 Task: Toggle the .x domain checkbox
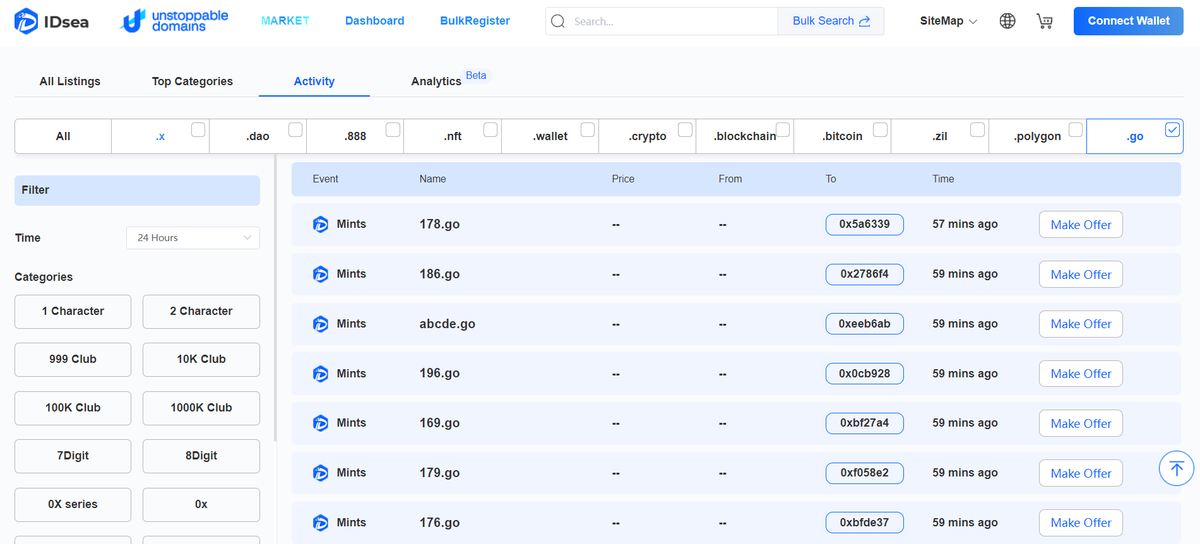(x=199, y=129)
